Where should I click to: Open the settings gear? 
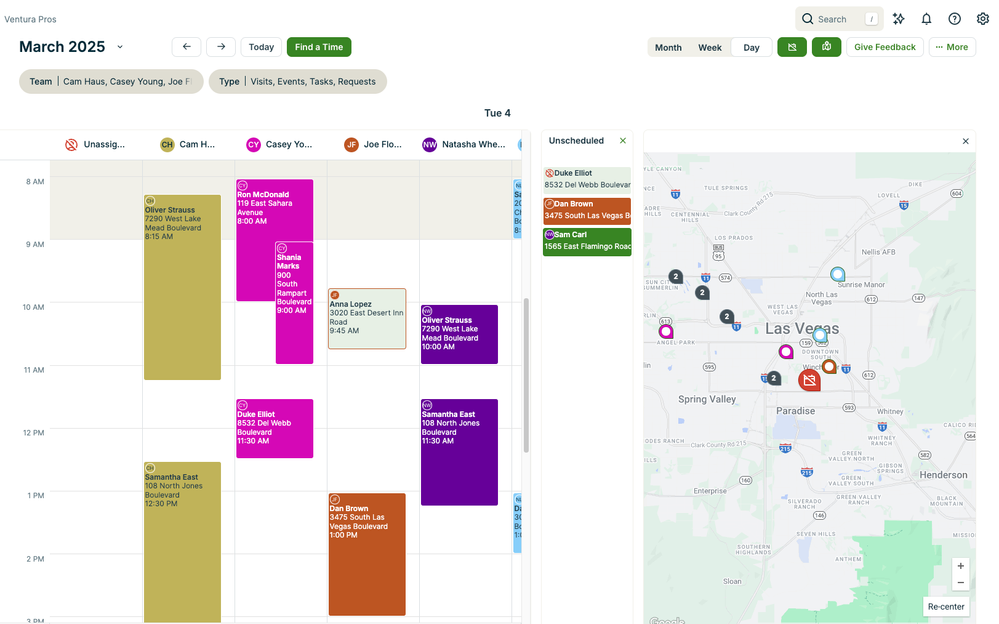click(982, 19)
